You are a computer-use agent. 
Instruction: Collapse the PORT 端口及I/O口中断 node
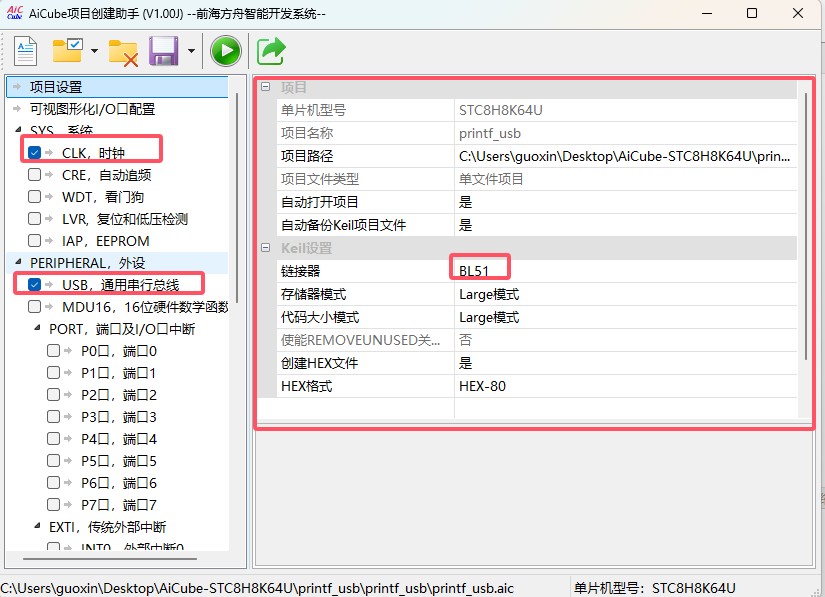coord(37,328)
